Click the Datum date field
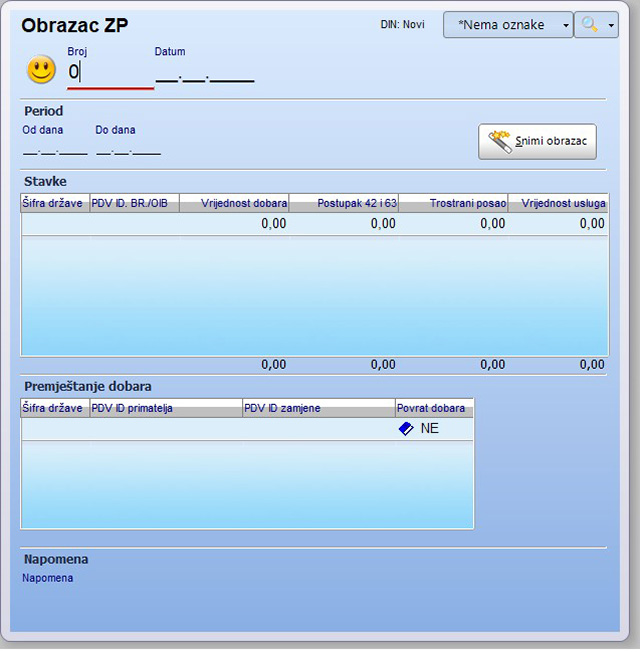Screen dimensions: 640x652 point(205,74)
